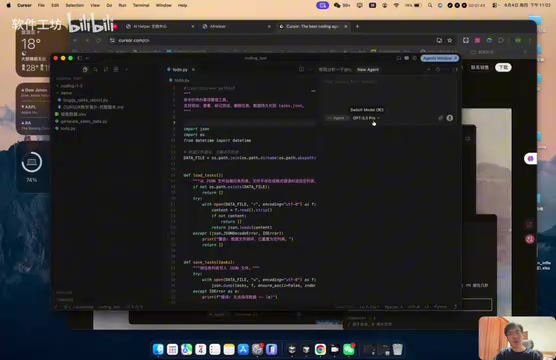Screen dimensions: 556x360
Task: Click the cursor.com address bar in Chrome
Action: tap(269, 40)
